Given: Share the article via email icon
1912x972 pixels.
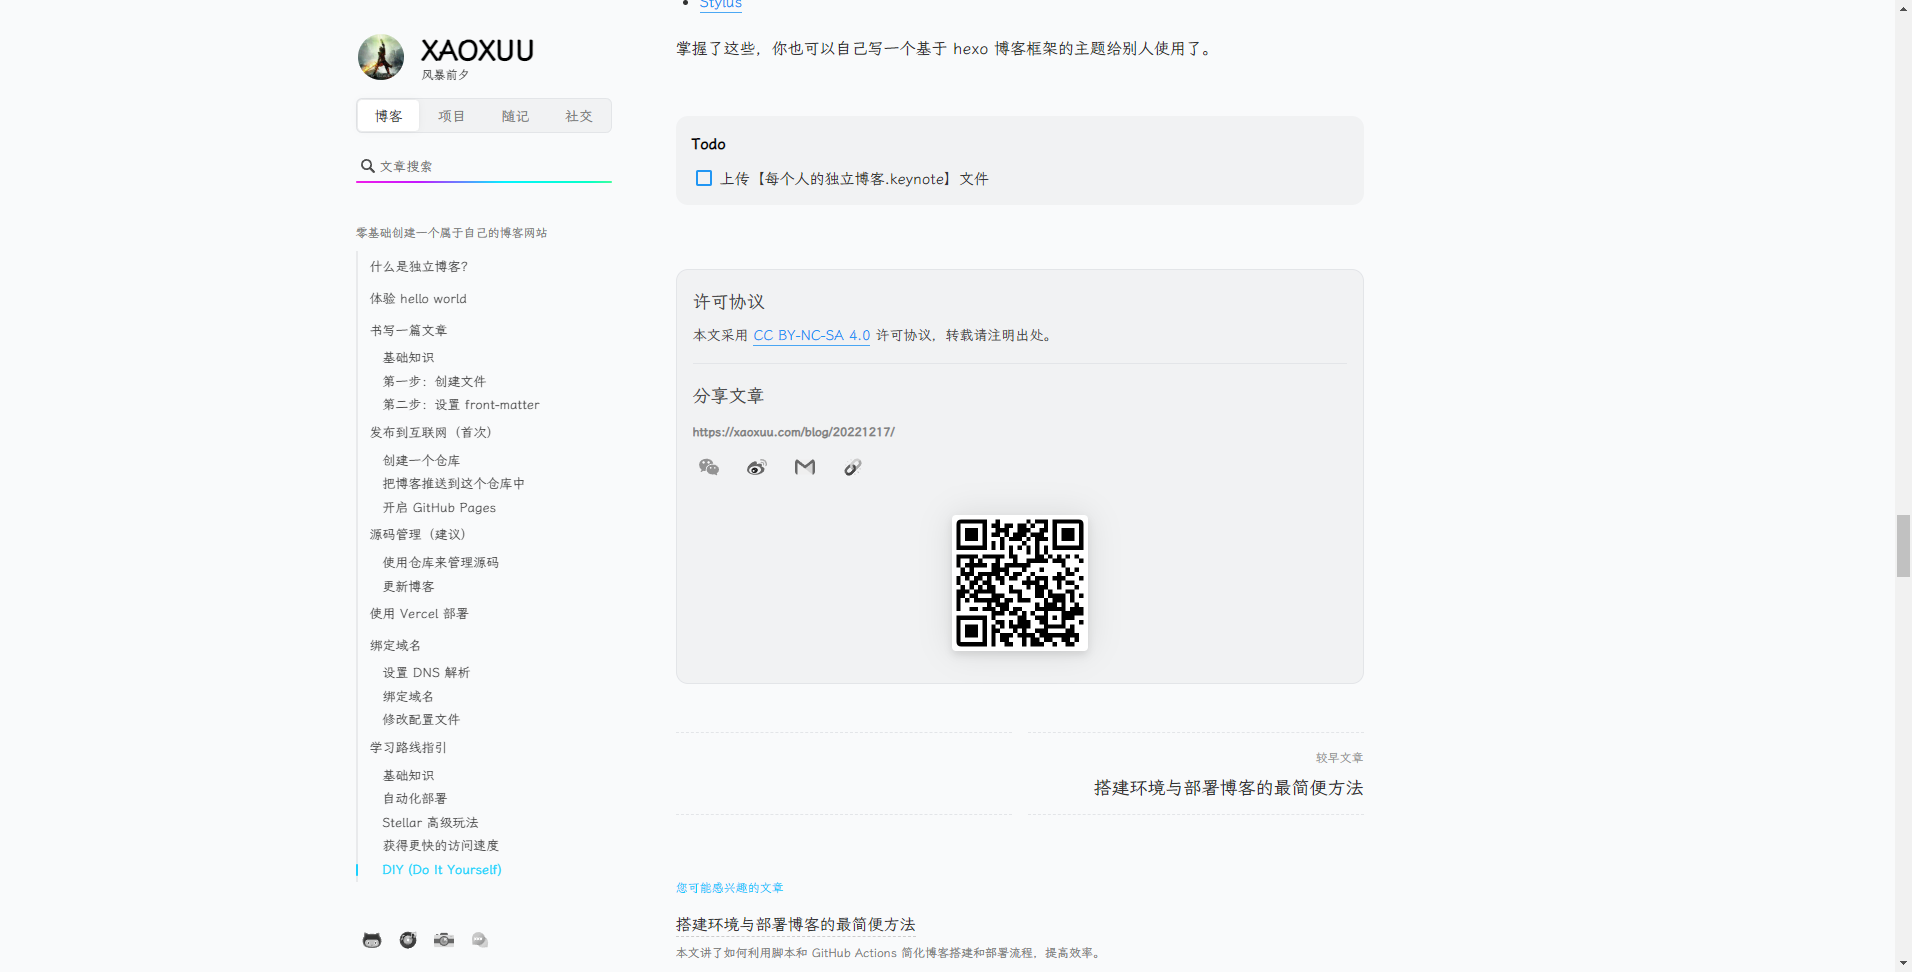Looking at the screenshot, I should pos(804,467).
